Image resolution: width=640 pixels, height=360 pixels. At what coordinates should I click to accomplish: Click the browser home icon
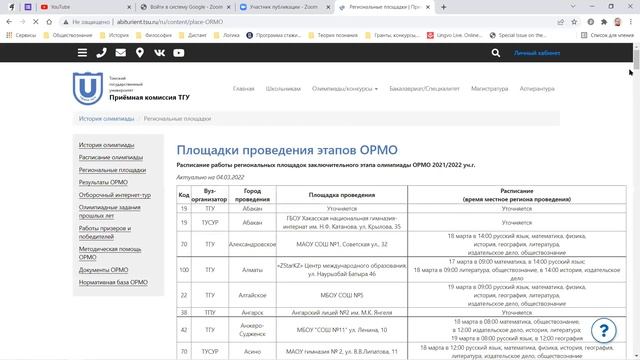tap(49, 22)
